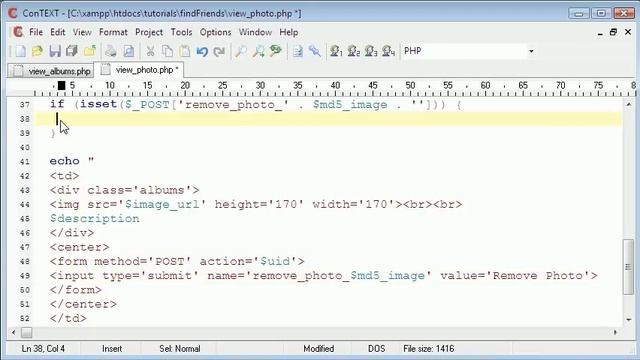Redo the last undone edit

coord(220,51)
